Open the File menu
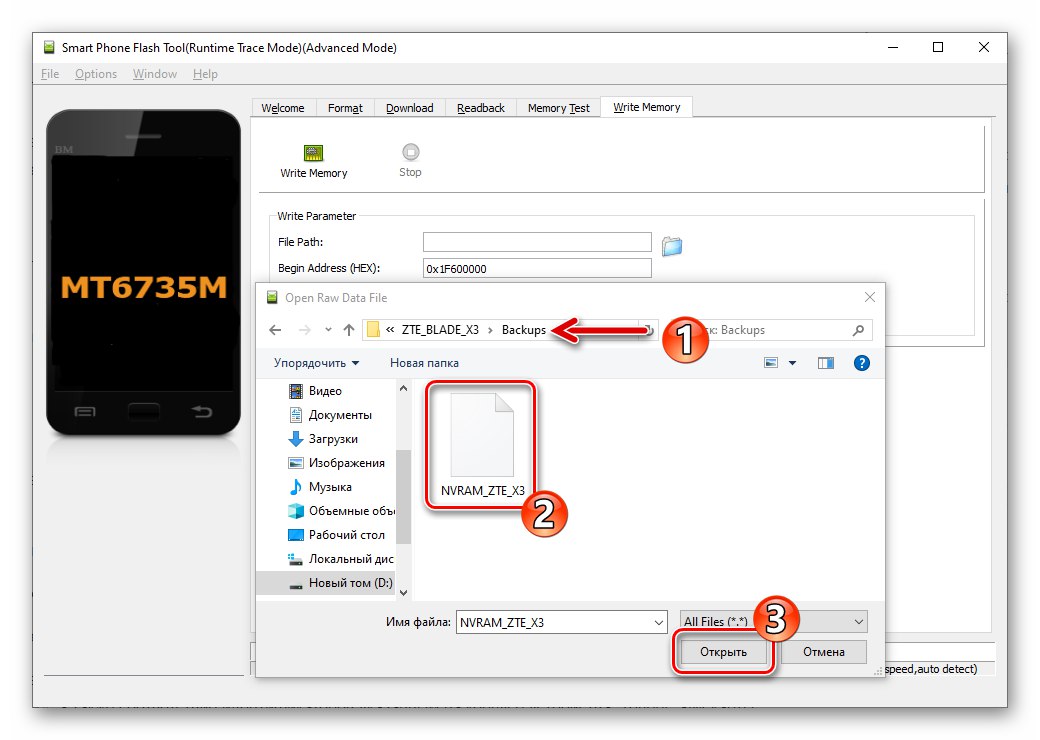The width and height of the screenshot is (1040, 740). coord(50,74)
